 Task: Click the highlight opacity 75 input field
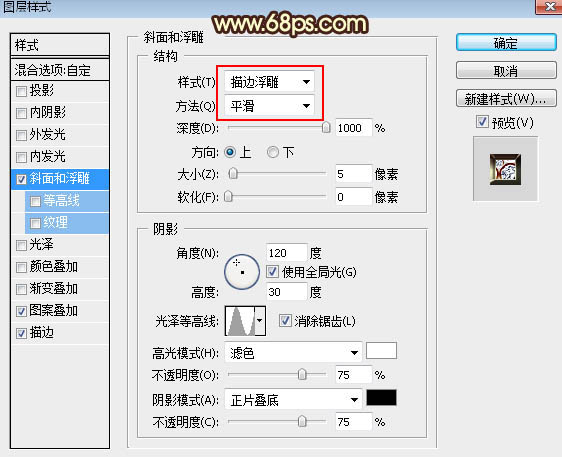click(x=353, y=375)
